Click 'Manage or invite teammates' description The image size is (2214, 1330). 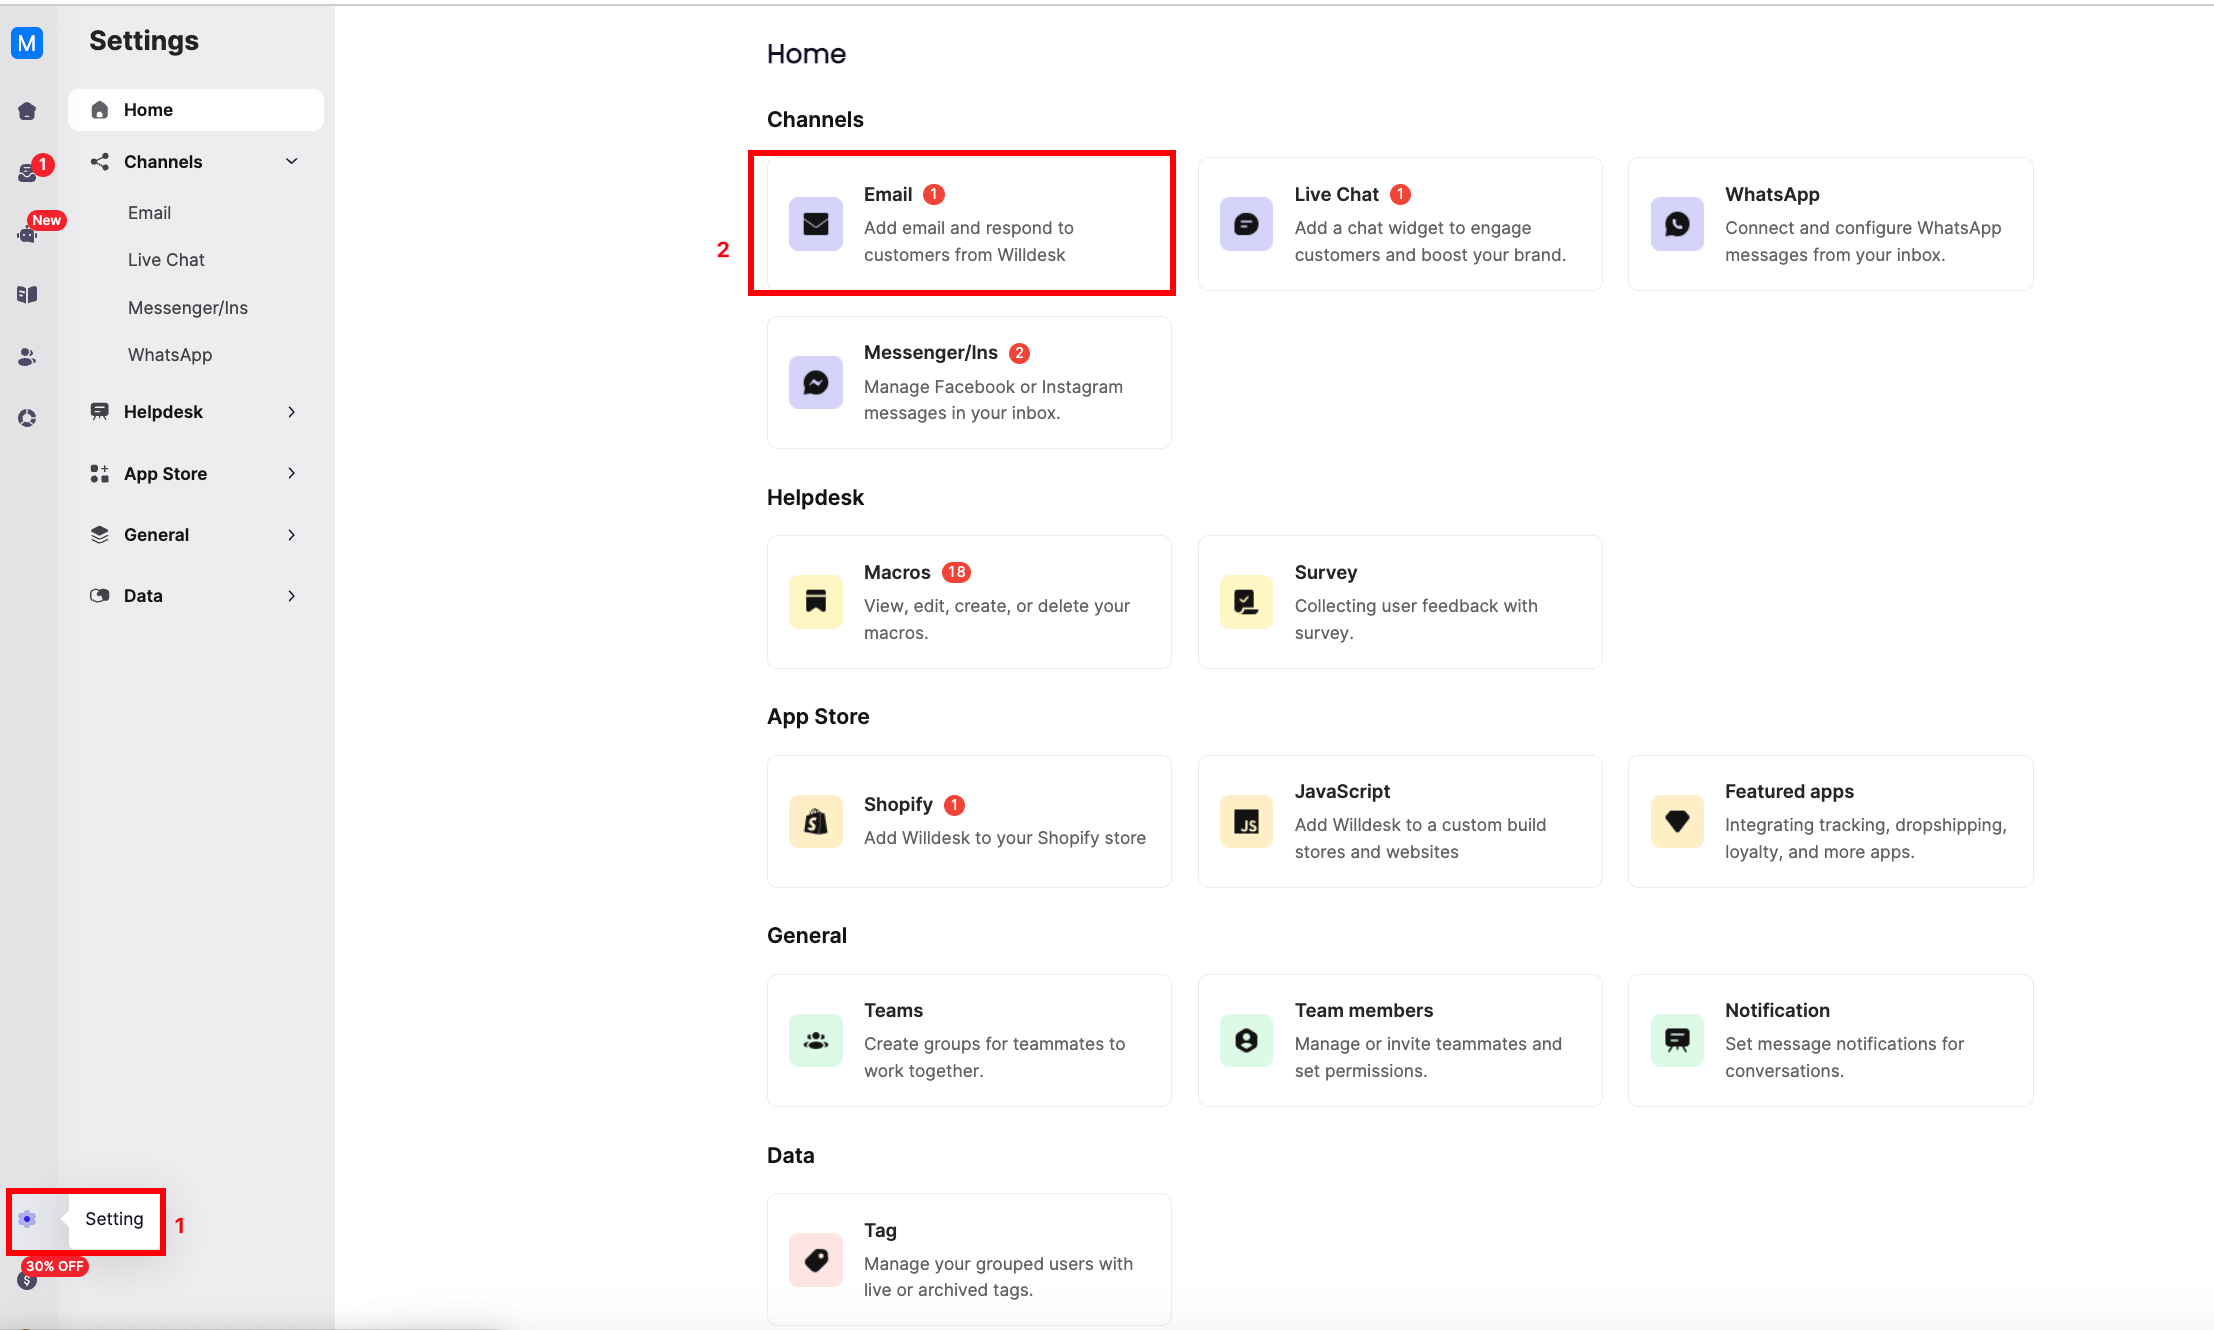click(x=1428, y=1057)
